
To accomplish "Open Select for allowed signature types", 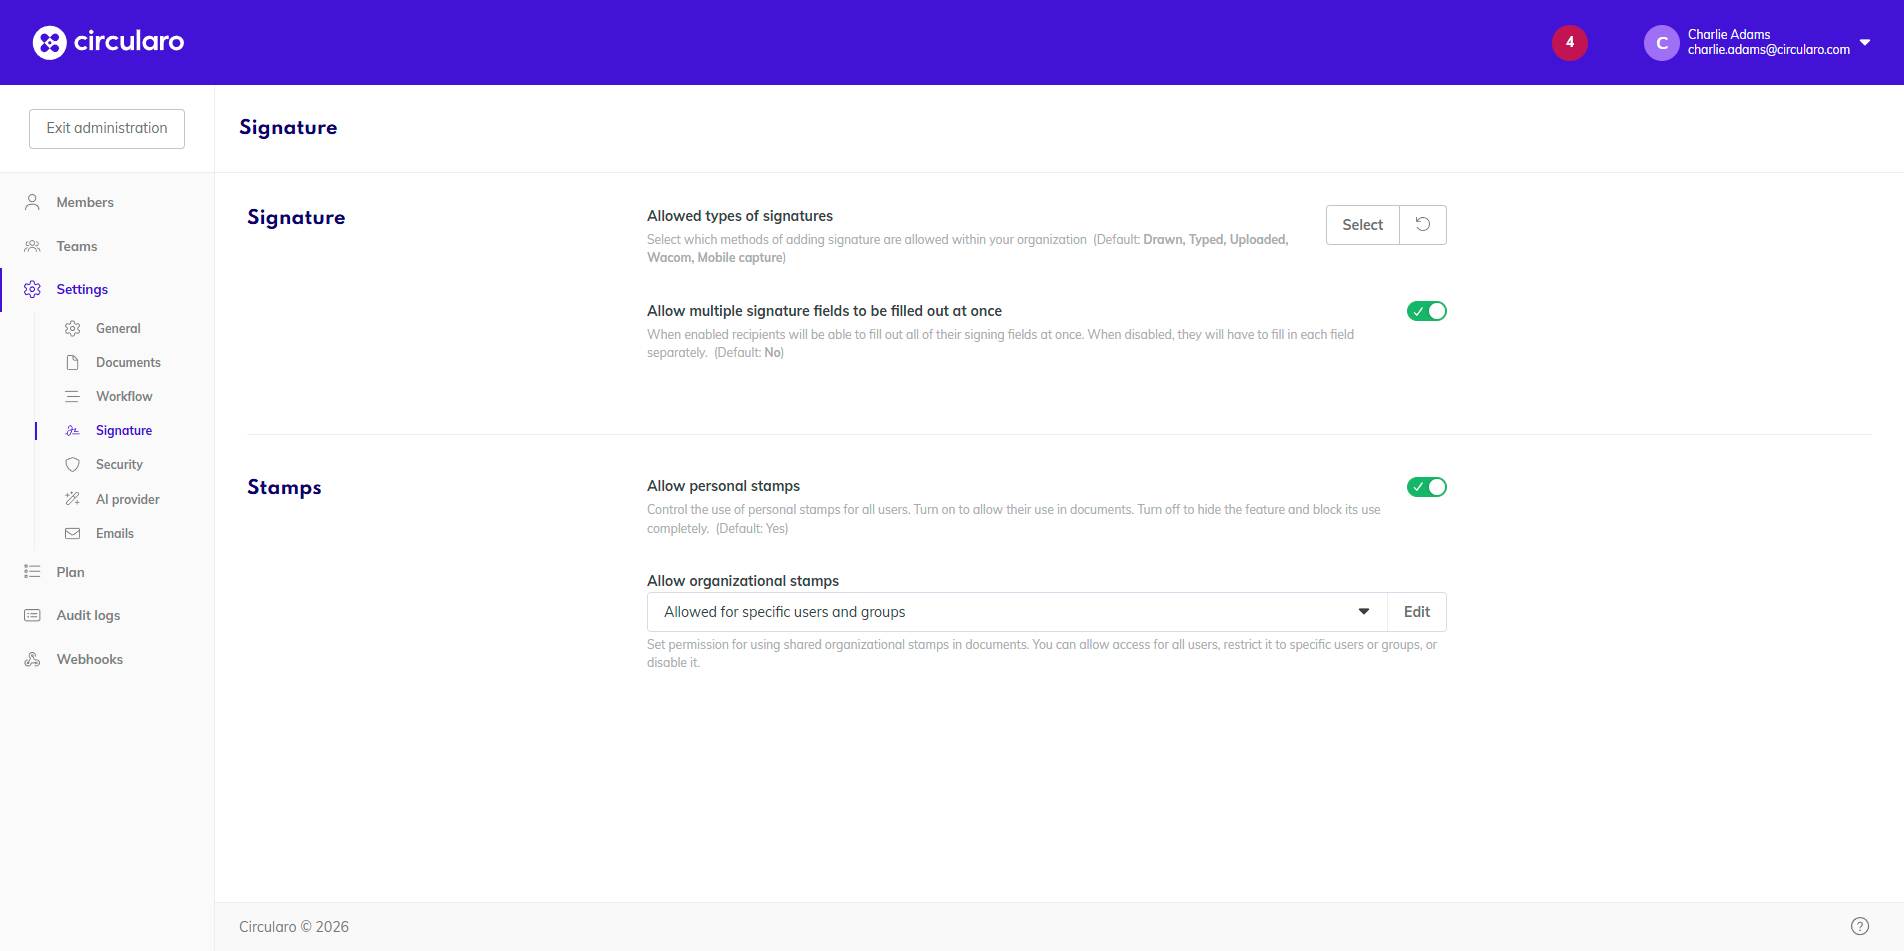I will tap(1362, 225).
